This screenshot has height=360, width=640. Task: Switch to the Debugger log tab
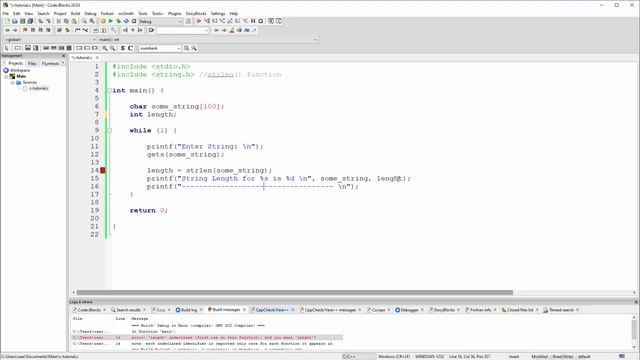[x=407, y=310]
